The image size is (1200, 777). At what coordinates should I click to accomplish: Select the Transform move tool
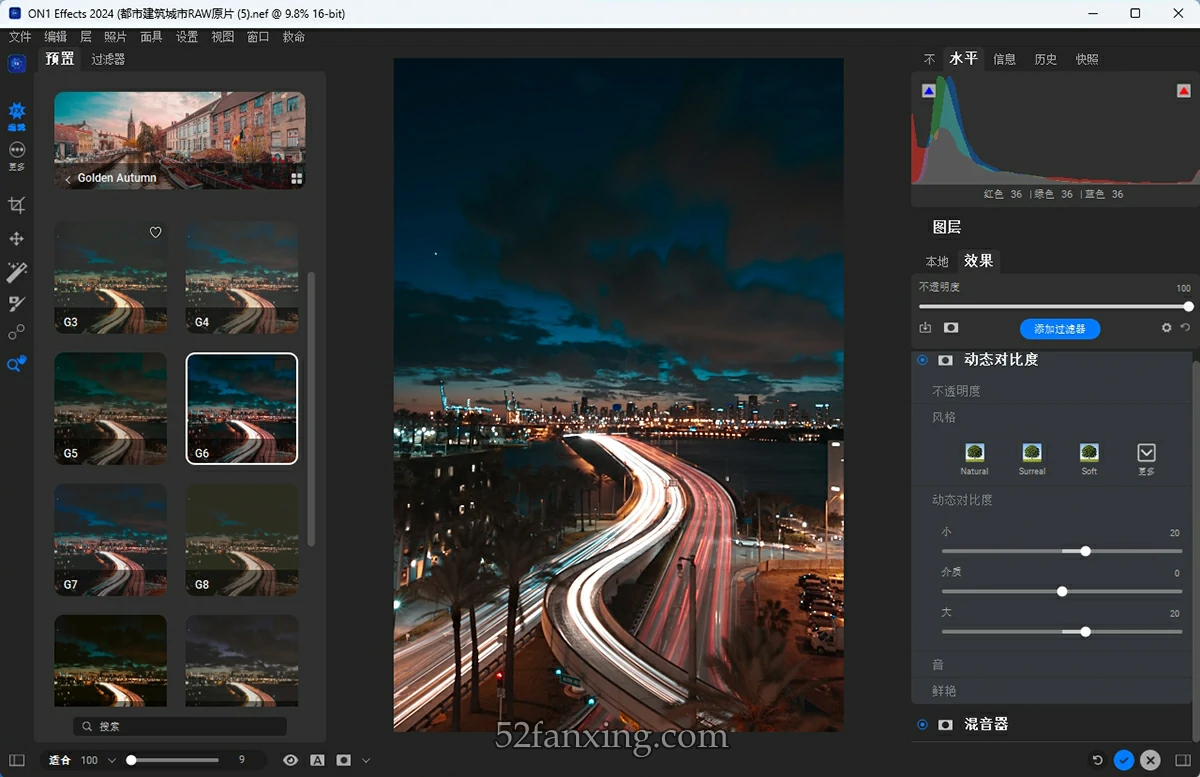click(x=16, y=239)
